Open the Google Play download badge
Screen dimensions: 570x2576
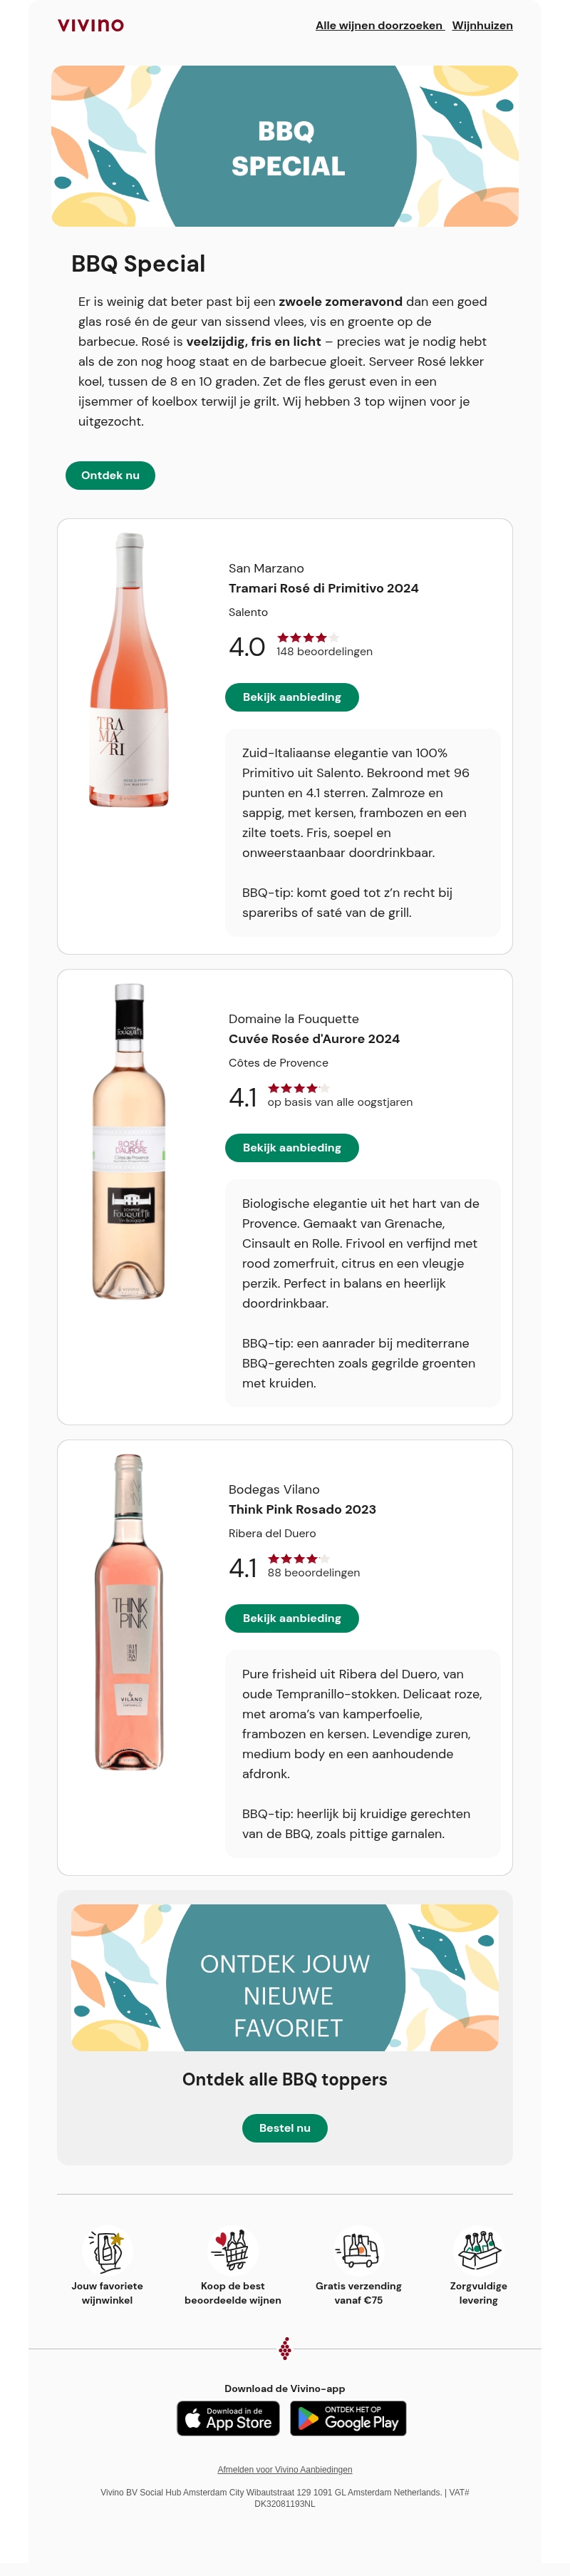348,2418
